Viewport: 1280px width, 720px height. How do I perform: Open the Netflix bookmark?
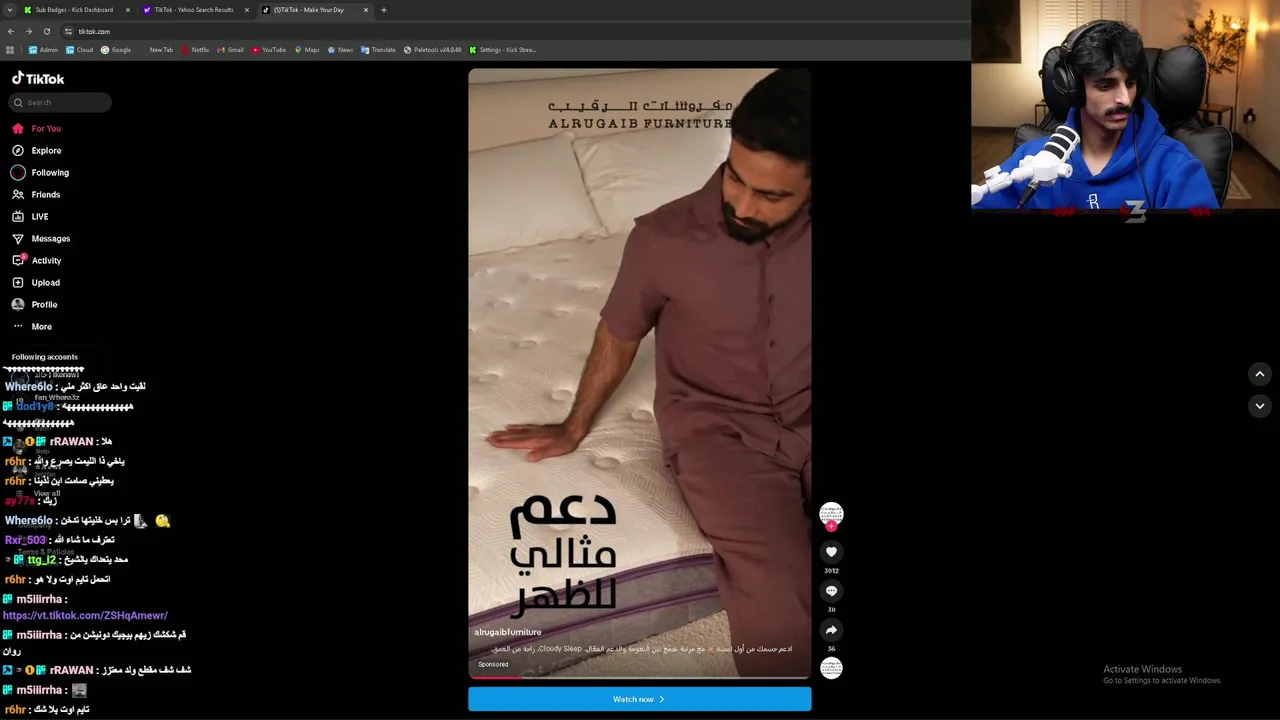coord(195,50)
